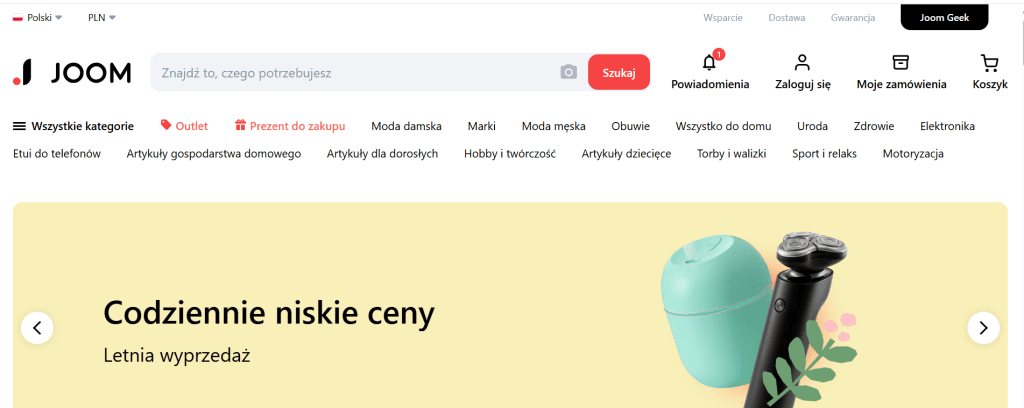
Task: Click the red Szukaj button
Action: [x=619, y=72]
